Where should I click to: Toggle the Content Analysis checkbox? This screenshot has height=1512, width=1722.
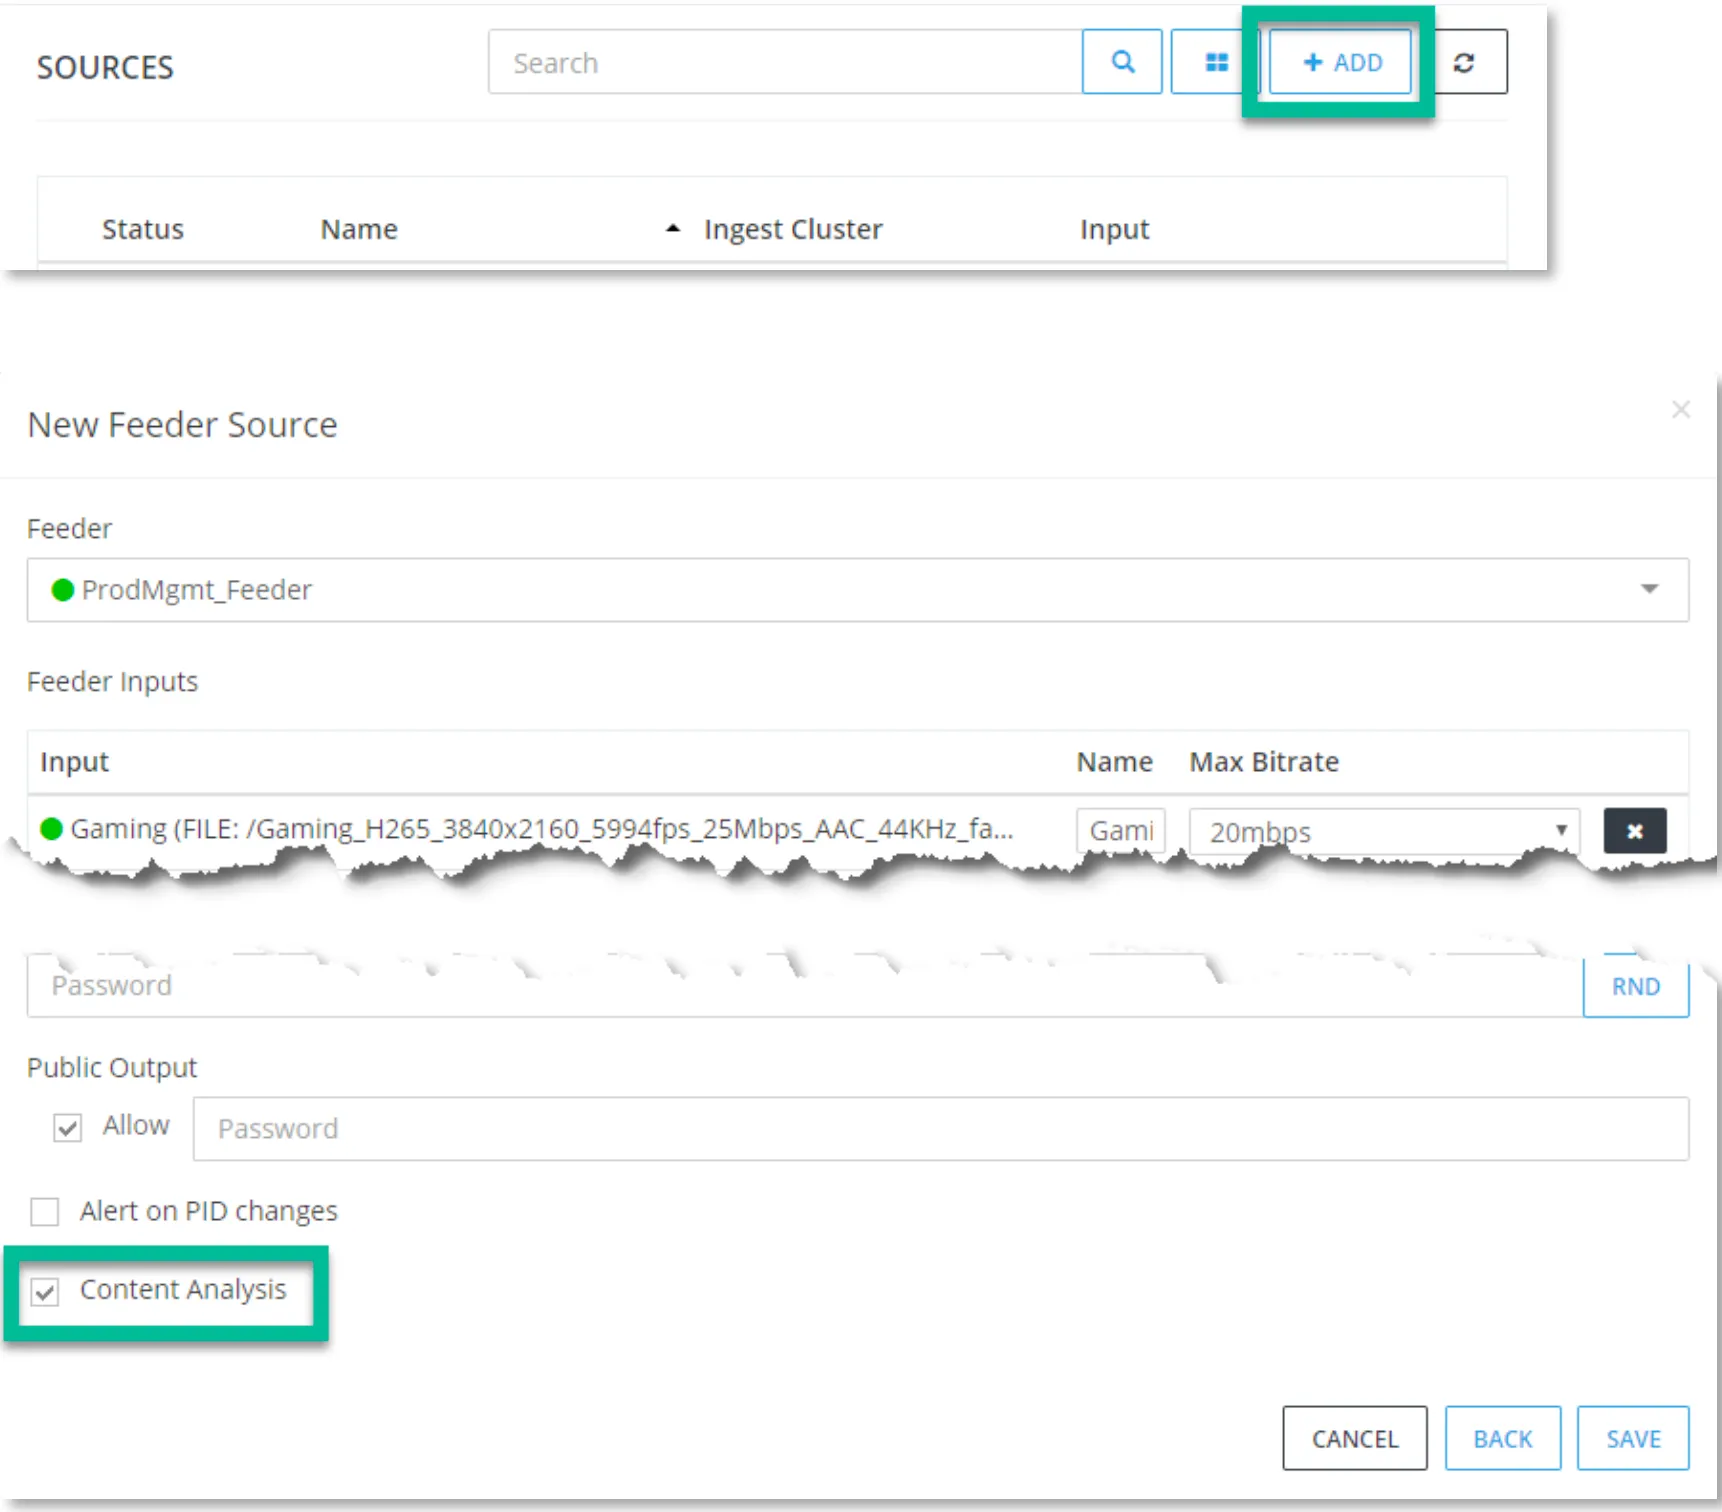pyautogui.click(x=45, y=1292)
